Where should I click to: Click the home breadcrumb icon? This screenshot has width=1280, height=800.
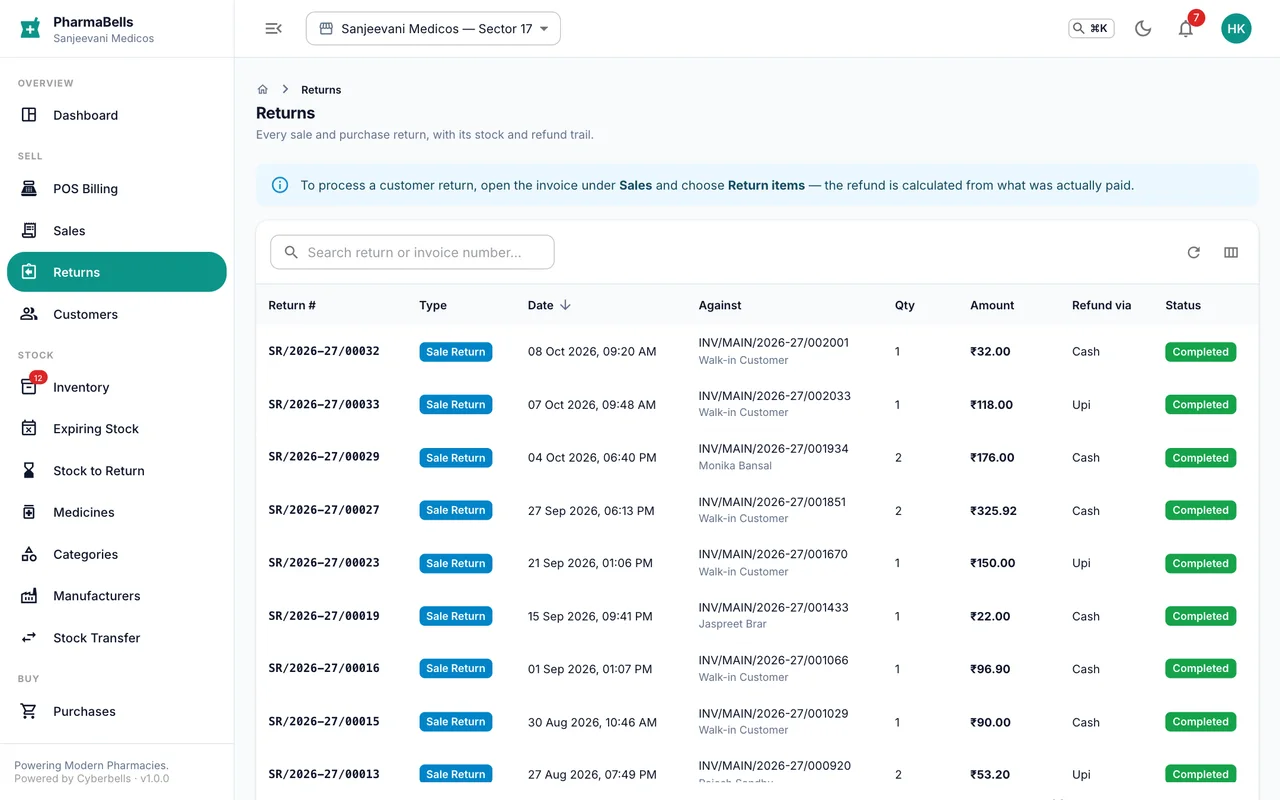click(263, 89)
